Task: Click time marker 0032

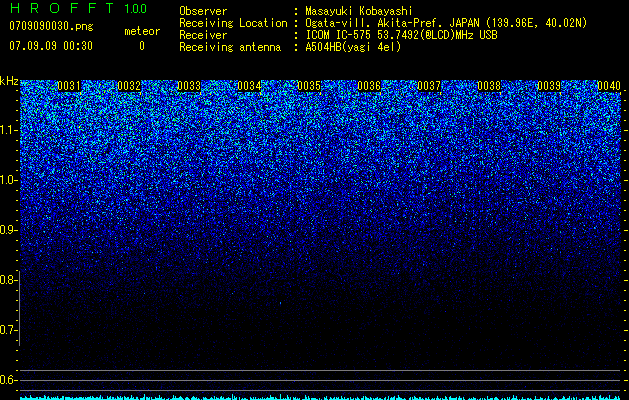Action: pos(129,86)
